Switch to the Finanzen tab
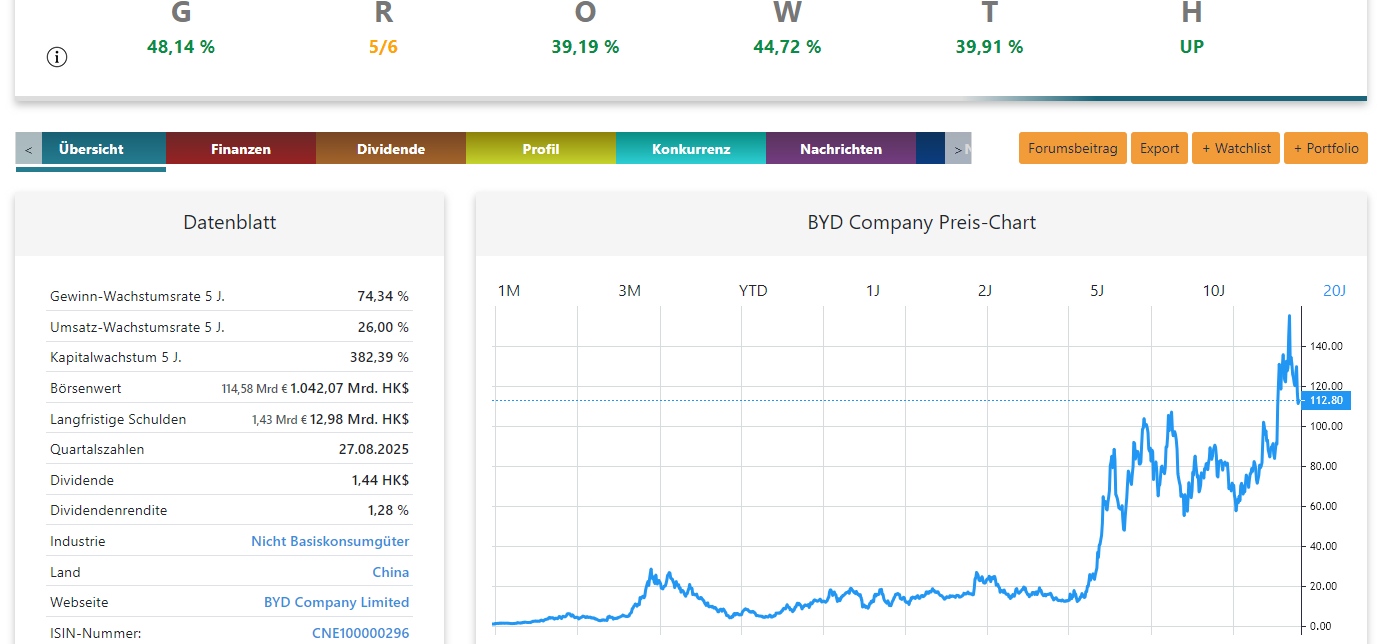 241,149
